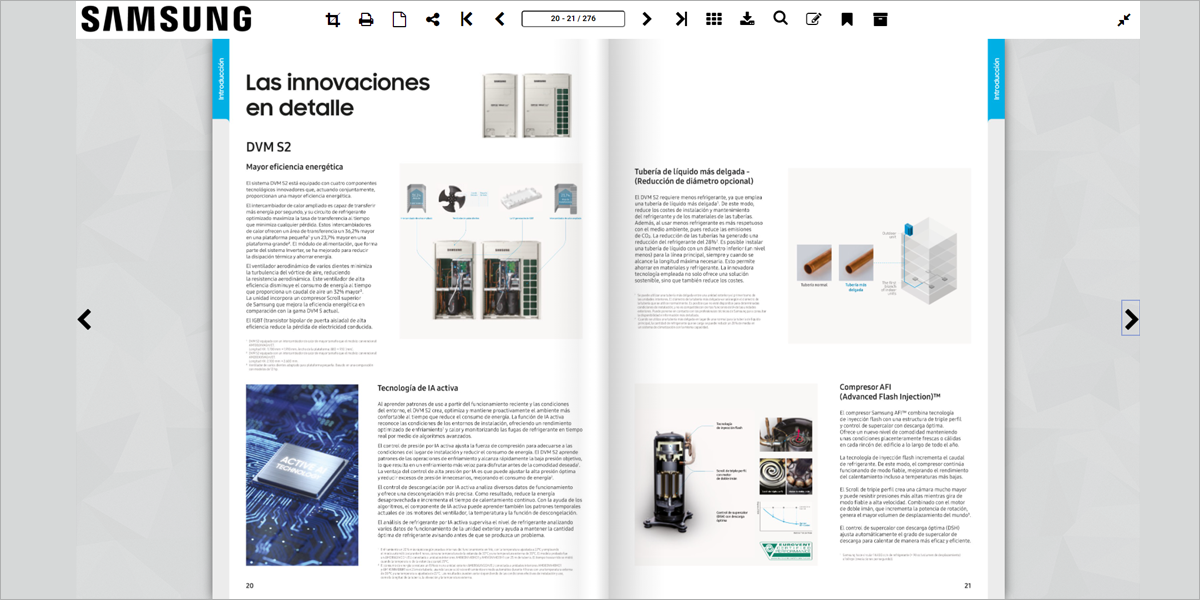The height and width of the screenshot is (600, 1200).
Task: Click the page number field 20 - 21 / 276
Action: [573, 19]
